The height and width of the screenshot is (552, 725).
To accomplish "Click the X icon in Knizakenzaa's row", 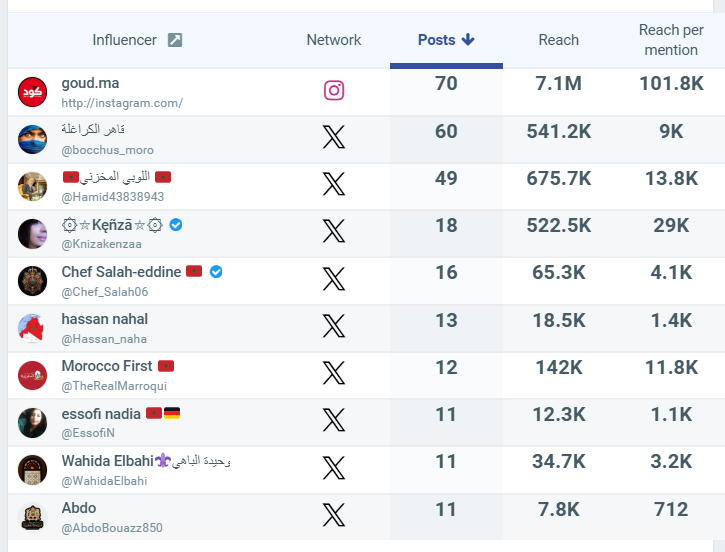I will [x=334, y=232].
